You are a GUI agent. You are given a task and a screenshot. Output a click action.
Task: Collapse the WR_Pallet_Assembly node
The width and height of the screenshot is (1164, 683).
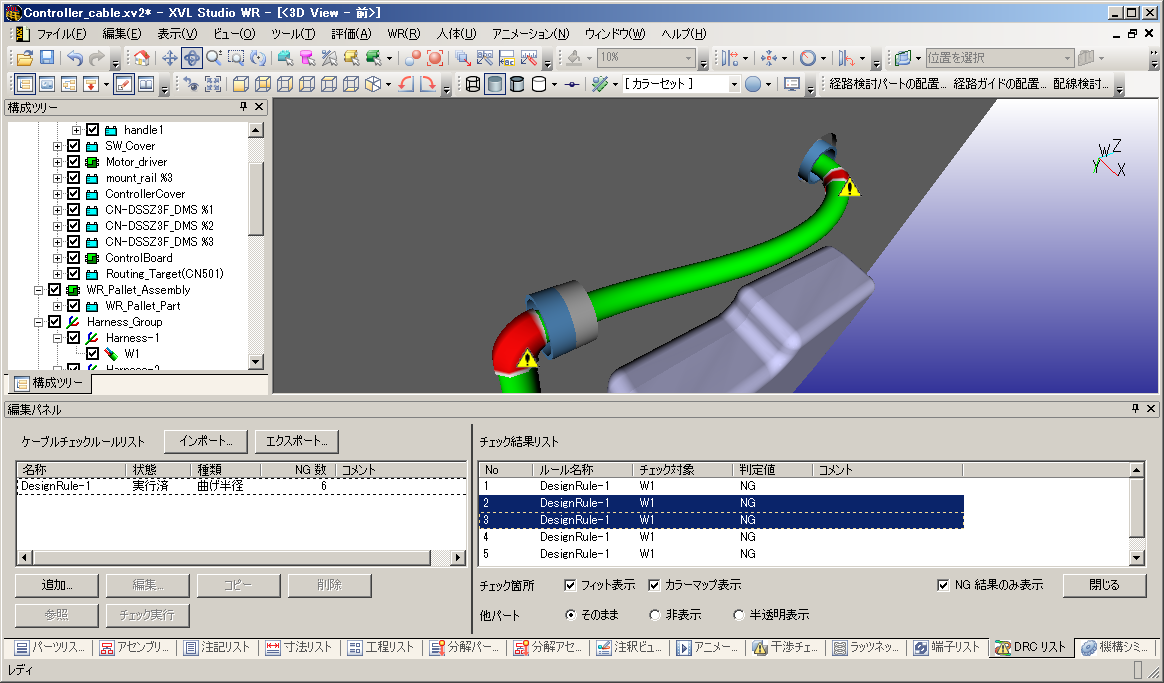(39, 290)
